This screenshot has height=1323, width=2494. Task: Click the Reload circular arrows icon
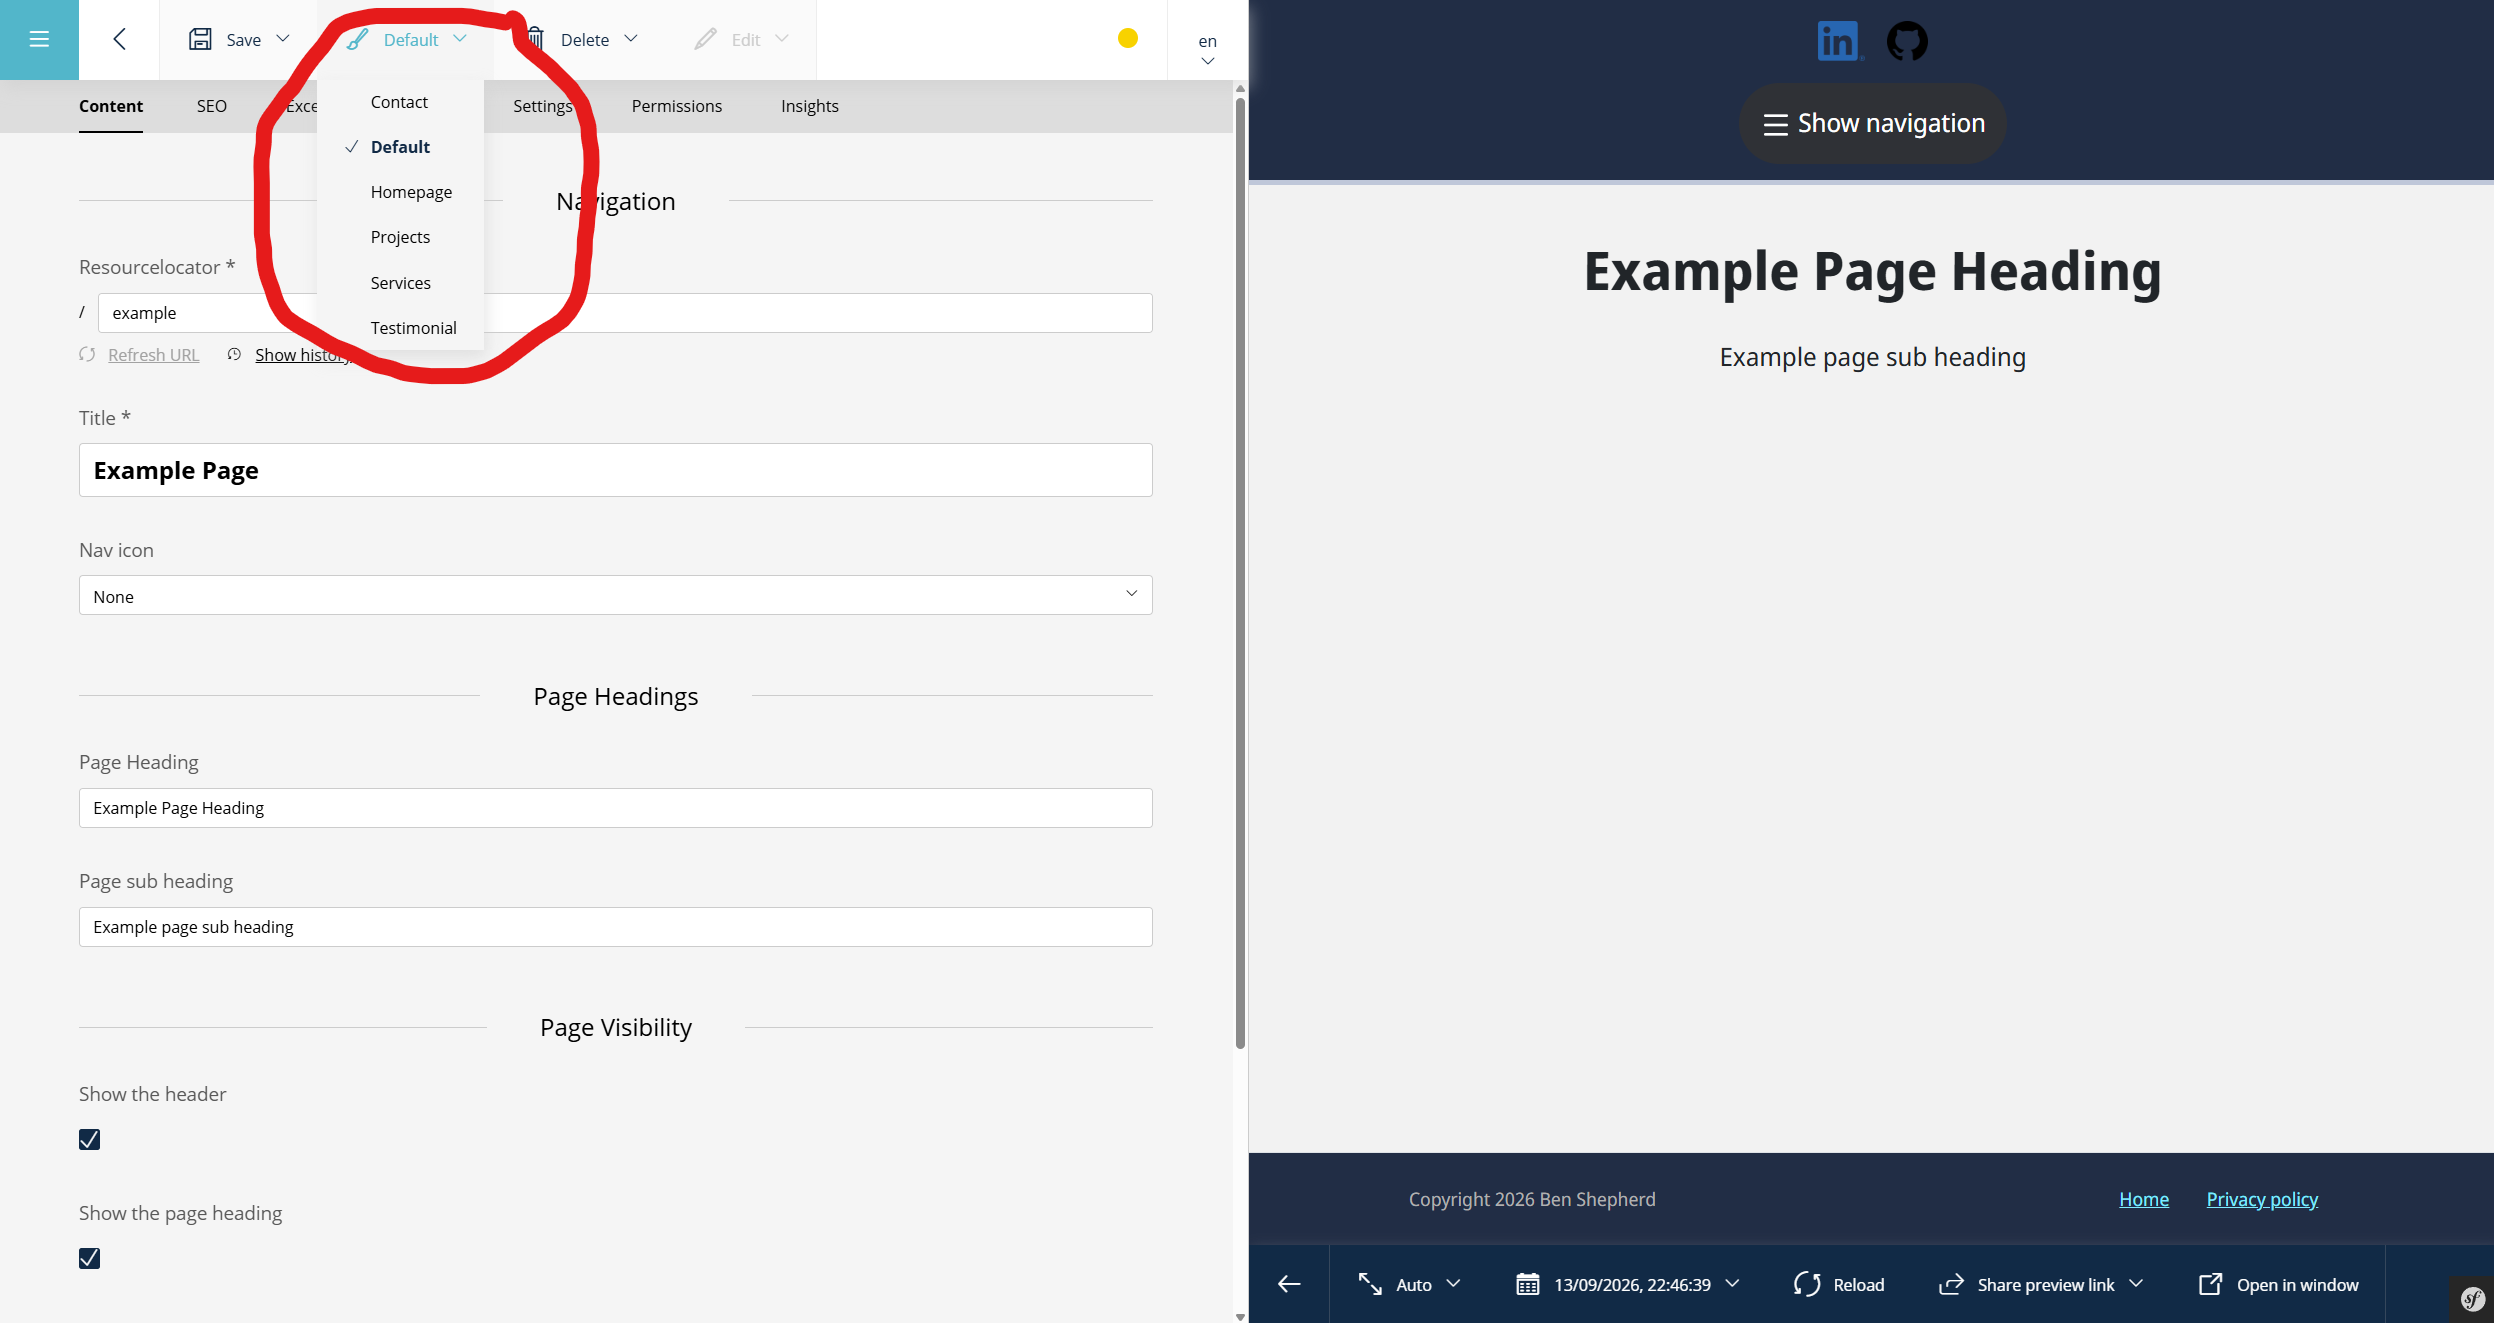[x=1807, y=1285]
